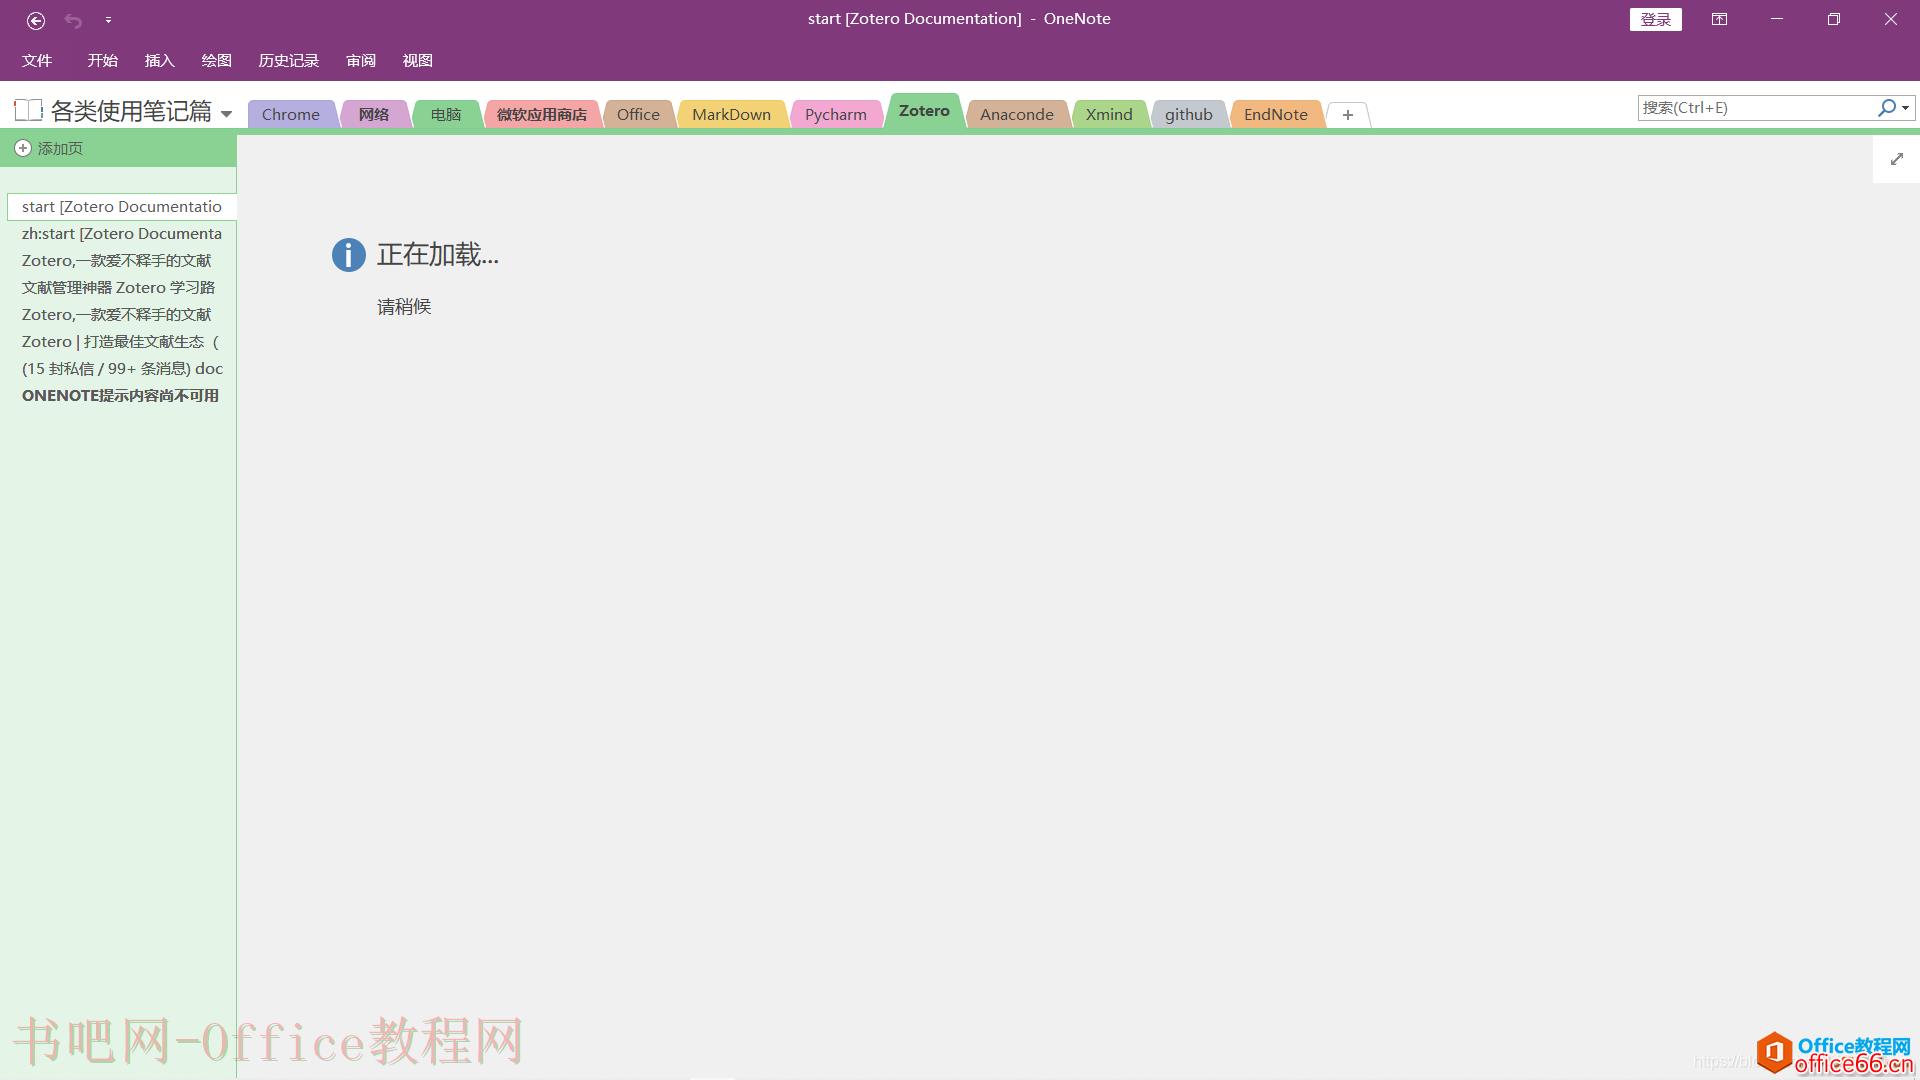
Task: Open the 历史记录 ribbon tab
Action: [288, 61]
